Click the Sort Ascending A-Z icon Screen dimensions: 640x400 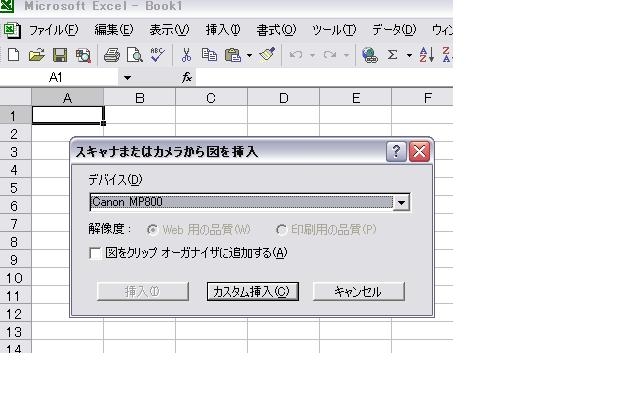[x=427, y=55]
